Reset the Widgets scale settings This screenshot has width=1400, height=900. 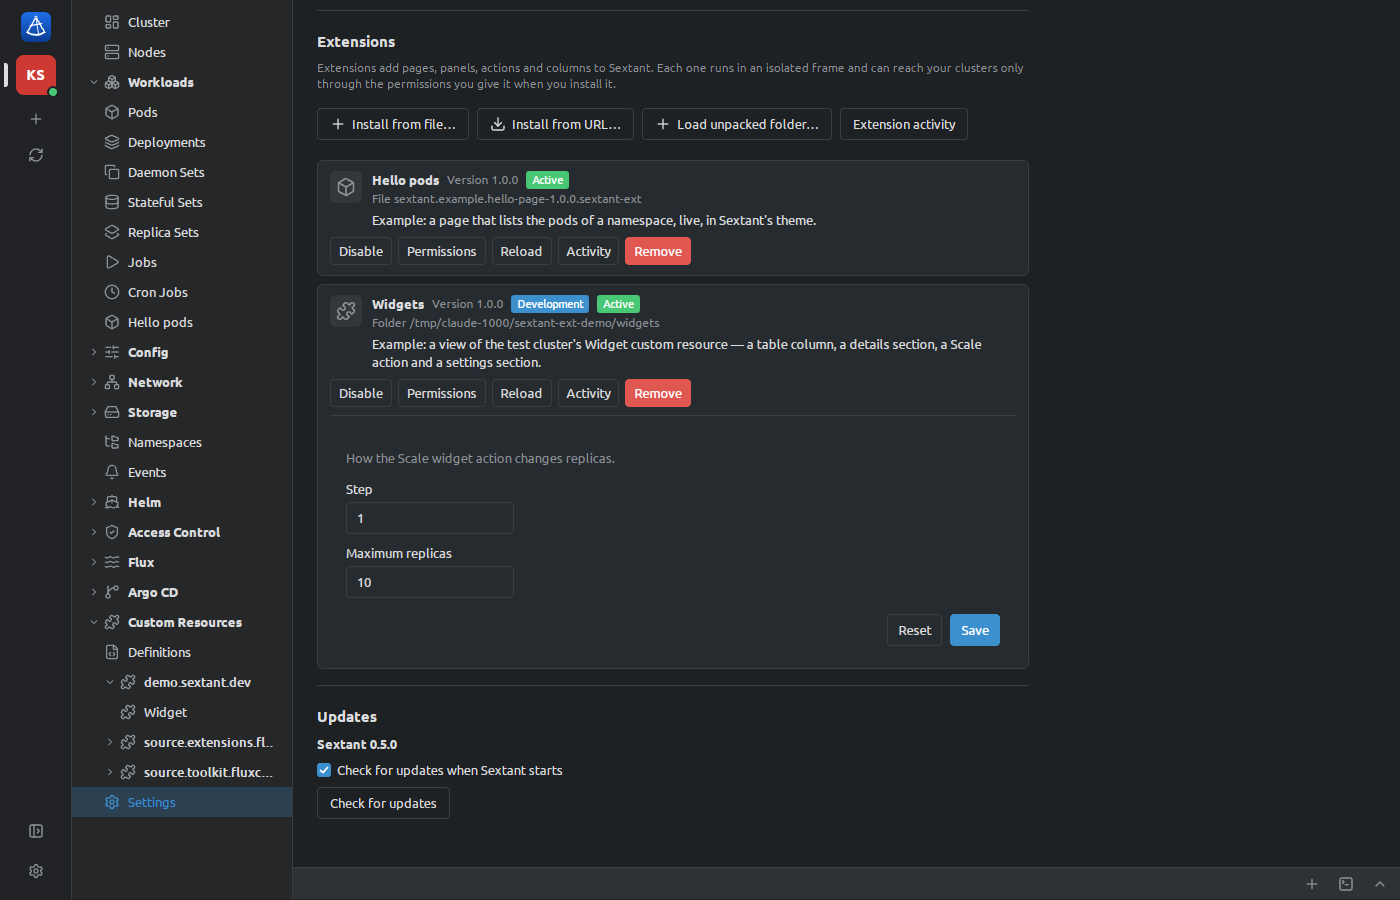click(x=915, y=630)
